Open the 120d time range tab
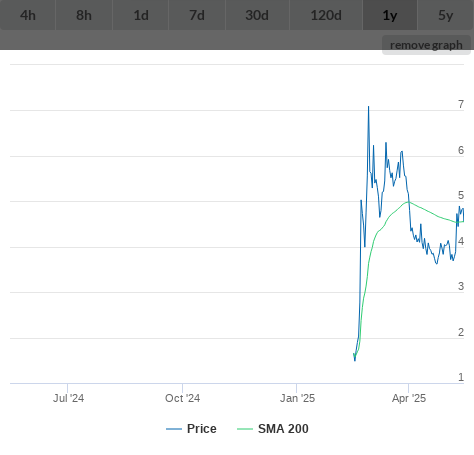Viewport: 474px width, 455px height. [326, 15]
